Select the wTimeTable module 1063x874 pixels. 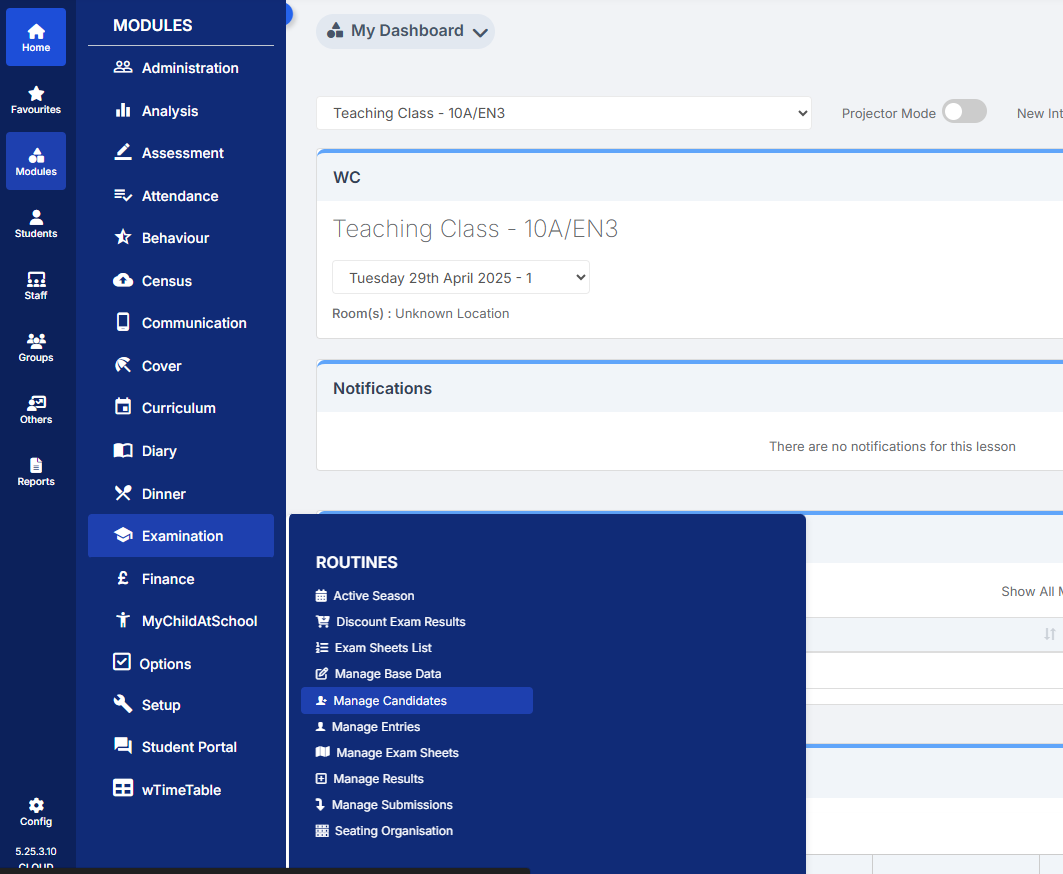click(181, 790)
